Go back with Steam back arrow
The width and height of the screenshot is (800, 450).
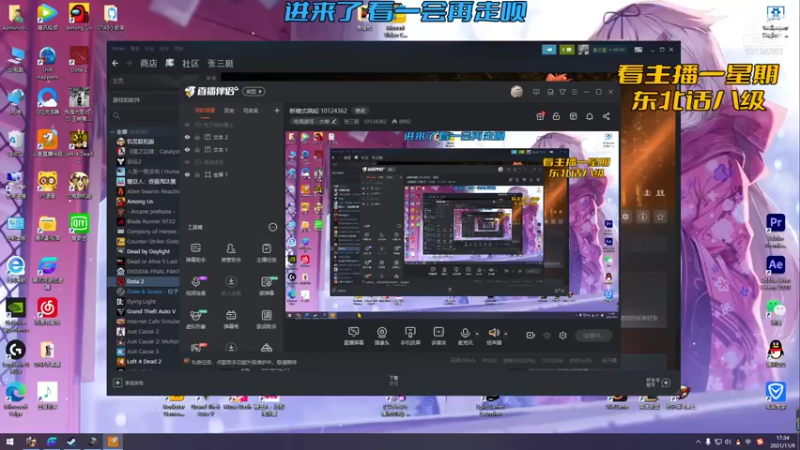tap(115, 63)
